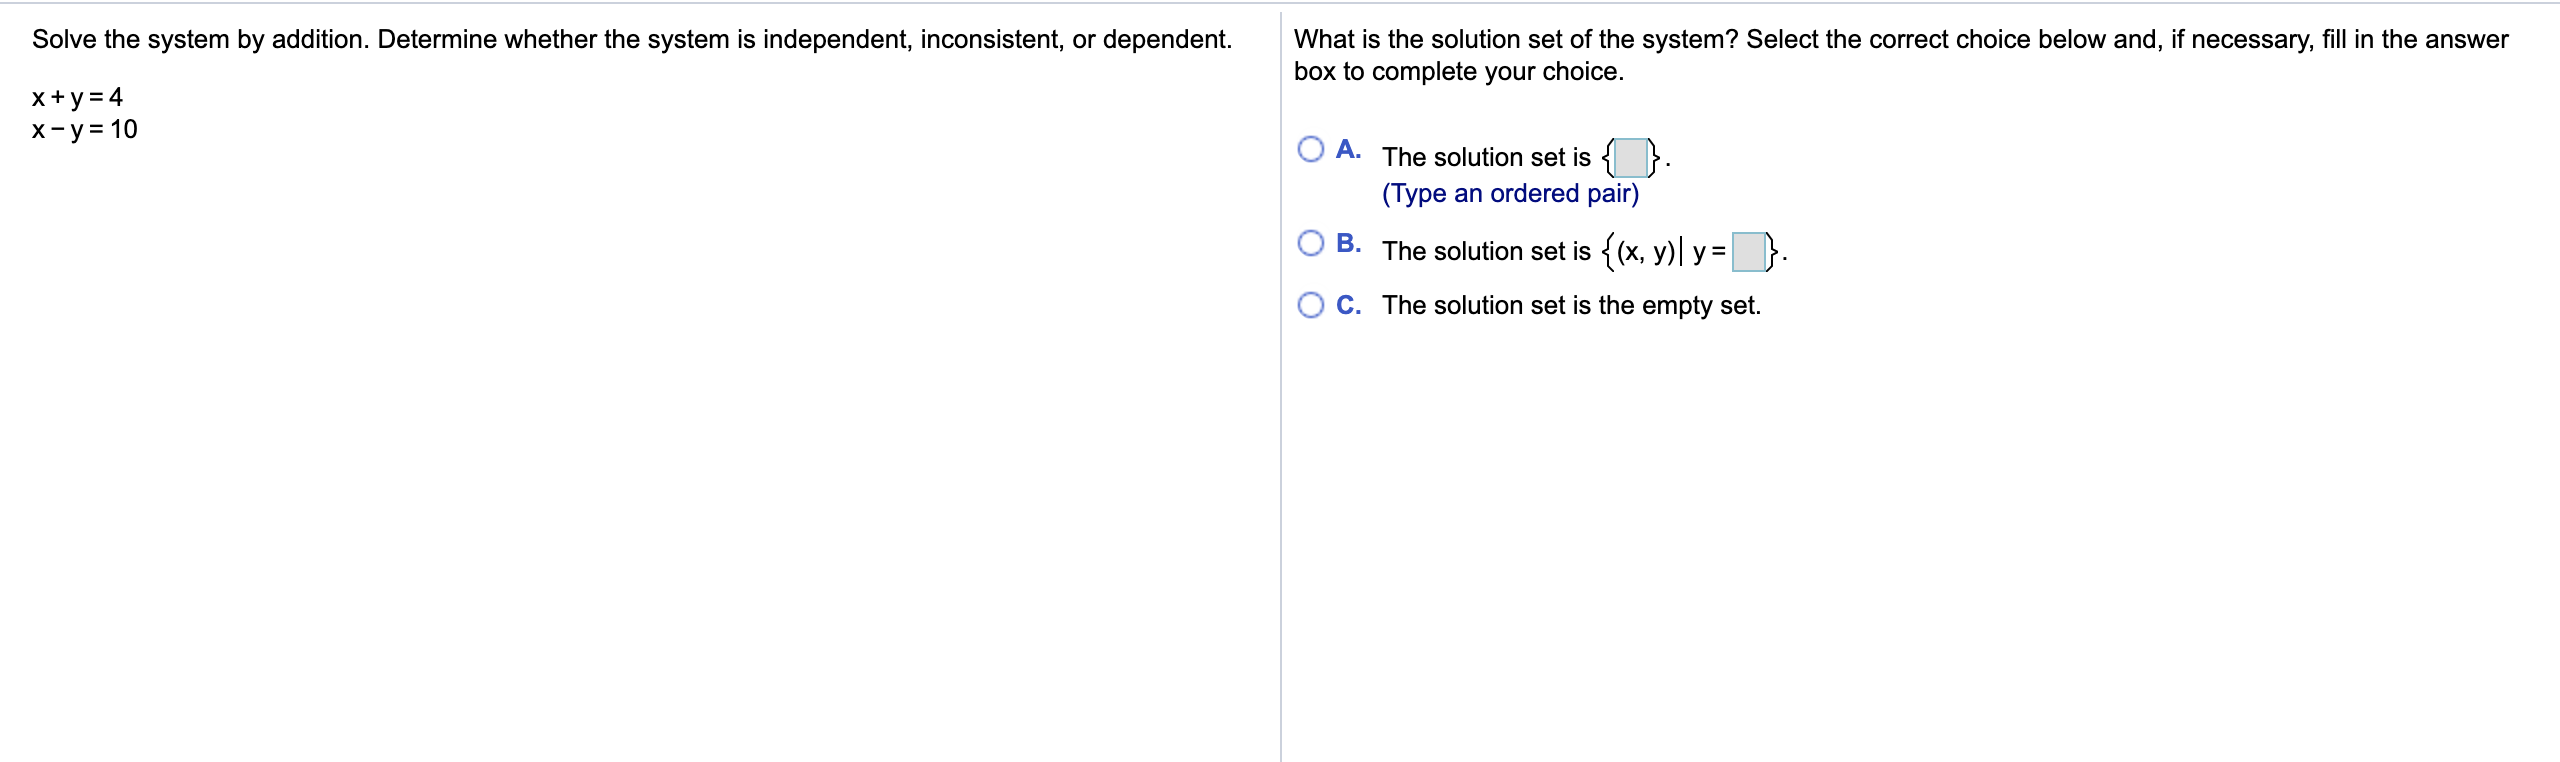The height and width of the screenshot is (762, 2560).
Task: Click the label 'A.' next to its radio
Action: coord(1348,148)
